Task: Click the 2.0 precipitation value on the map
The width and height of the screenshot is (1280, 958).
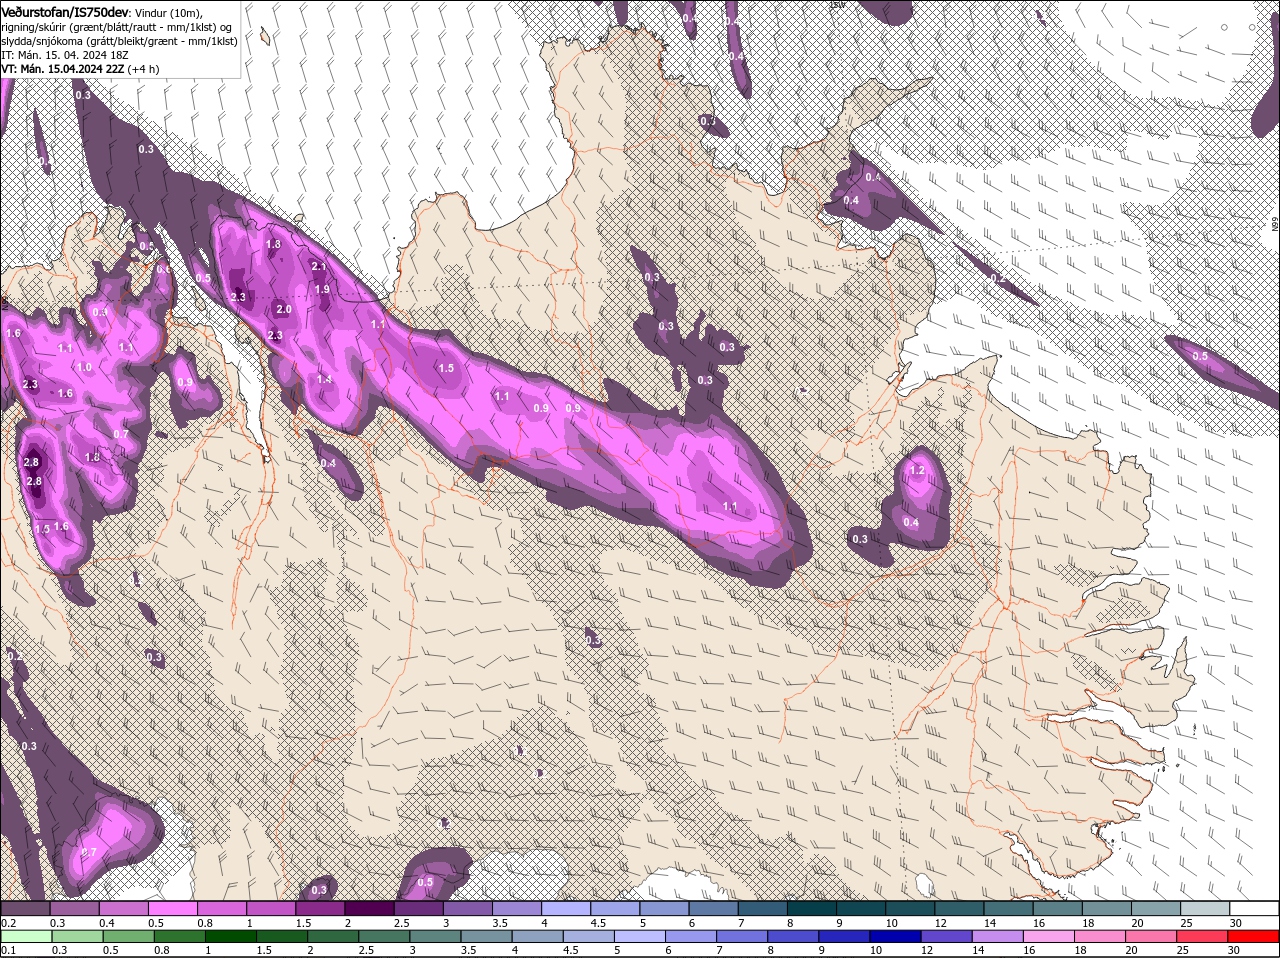Action: 284,310
